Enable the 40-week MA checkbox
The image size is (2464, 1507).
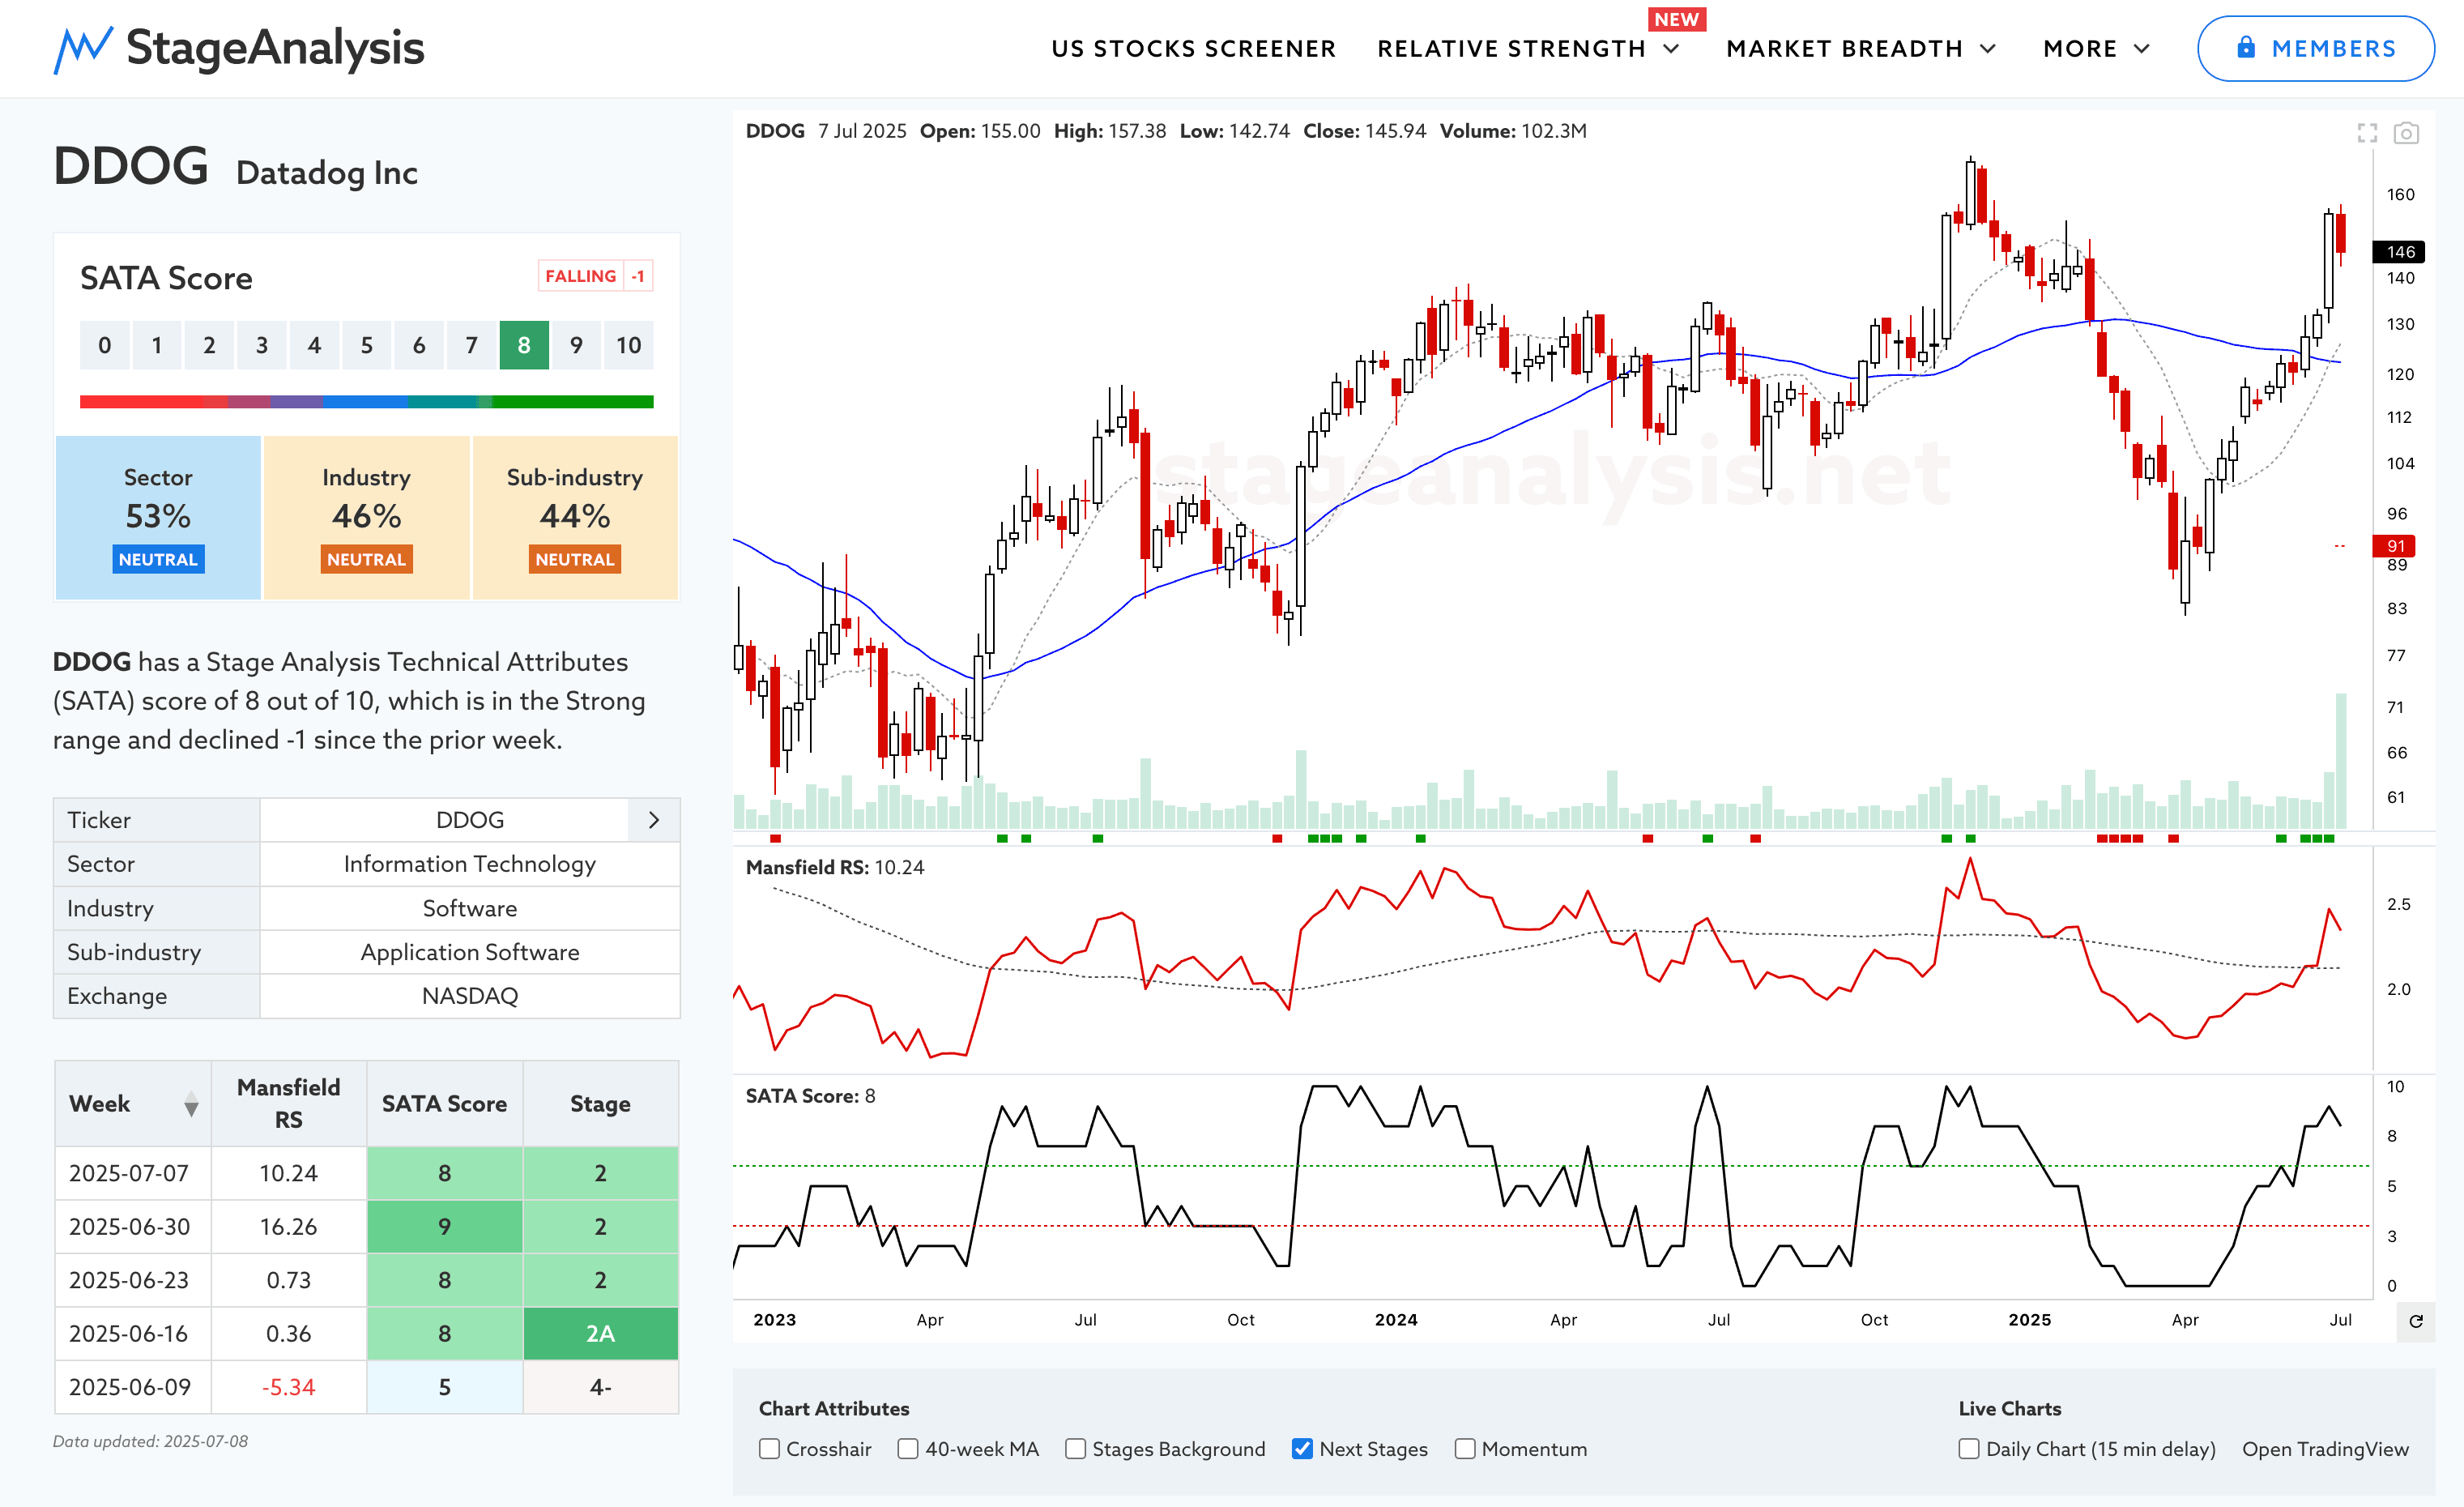pos(908,1449)
